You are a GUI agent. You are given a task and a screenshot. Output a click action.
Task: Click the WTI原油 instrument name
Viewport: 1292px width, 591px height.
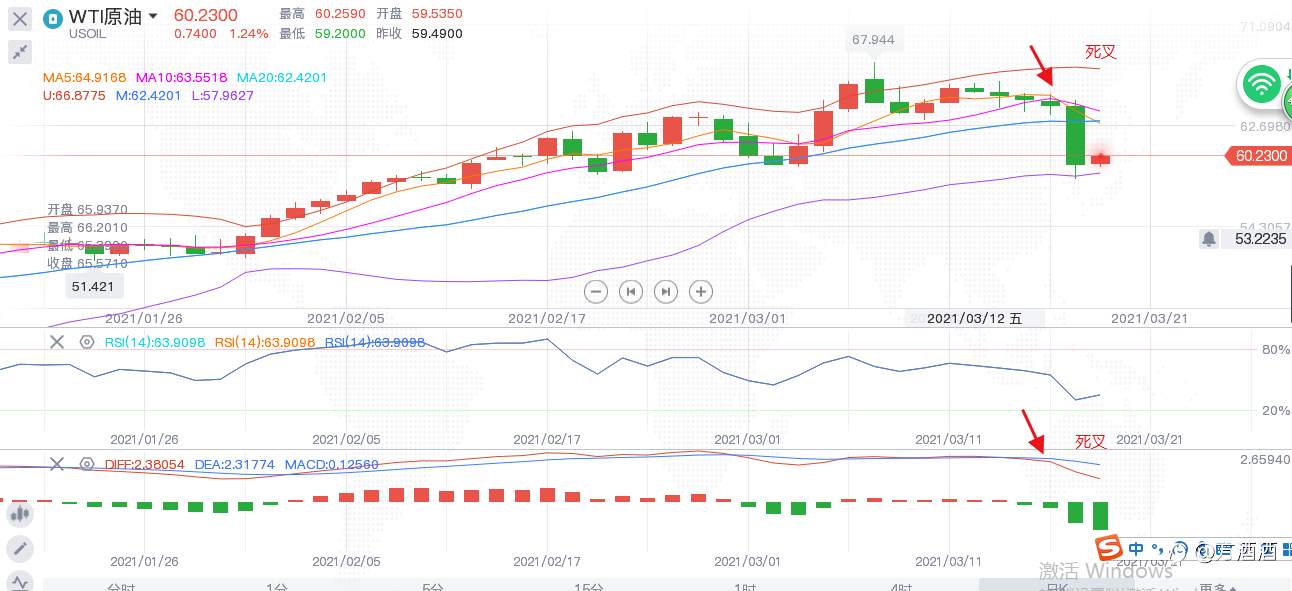coord(105,17)
